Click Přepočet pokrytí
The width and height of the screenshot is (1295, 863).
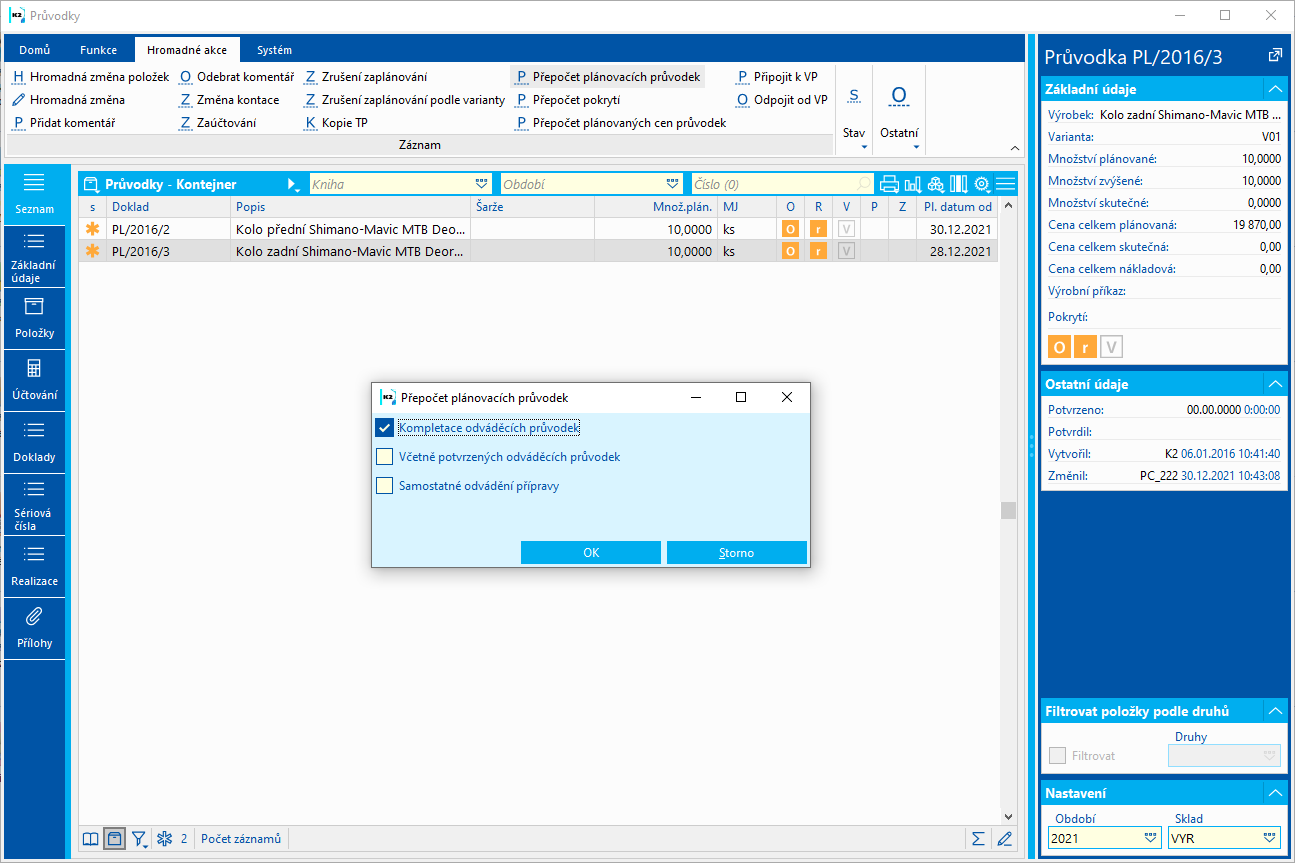pos(568,100)
